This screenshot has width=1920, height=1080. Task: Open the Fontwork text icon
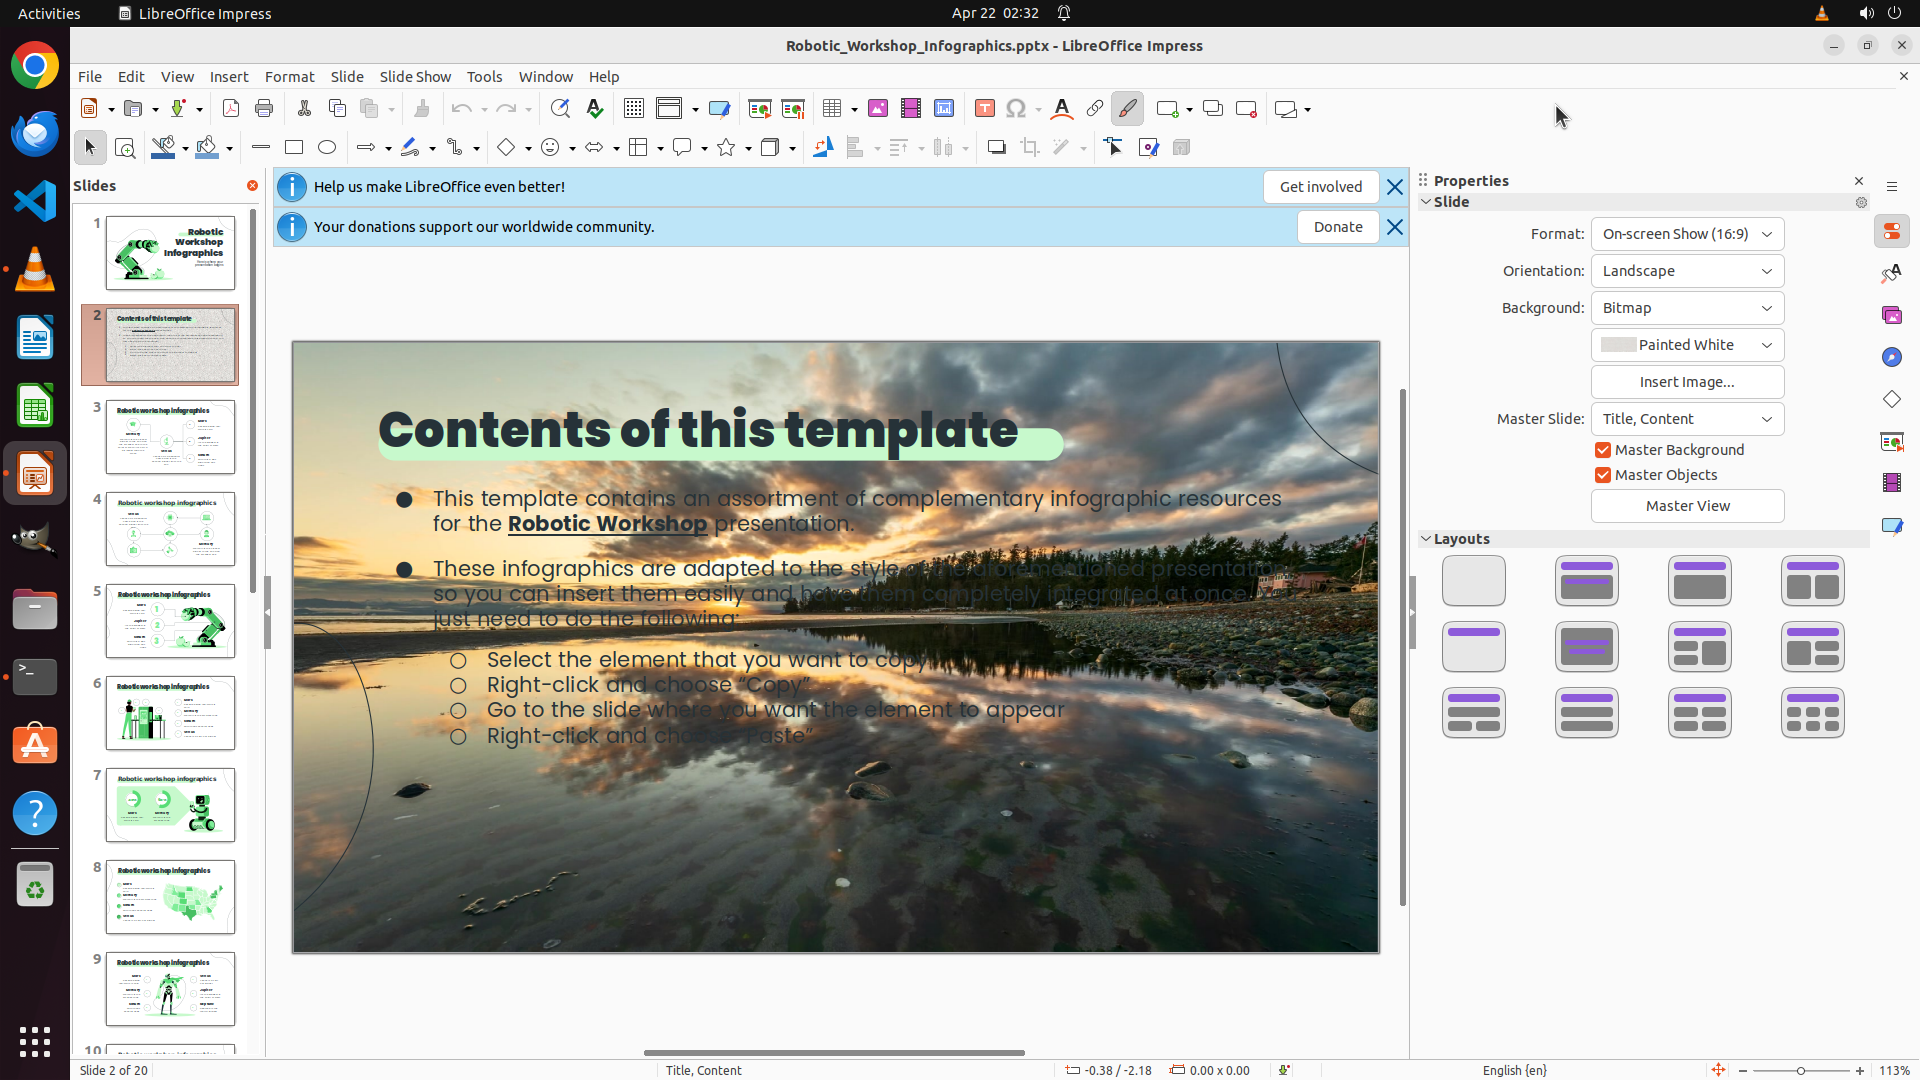tap(1062, 109)
